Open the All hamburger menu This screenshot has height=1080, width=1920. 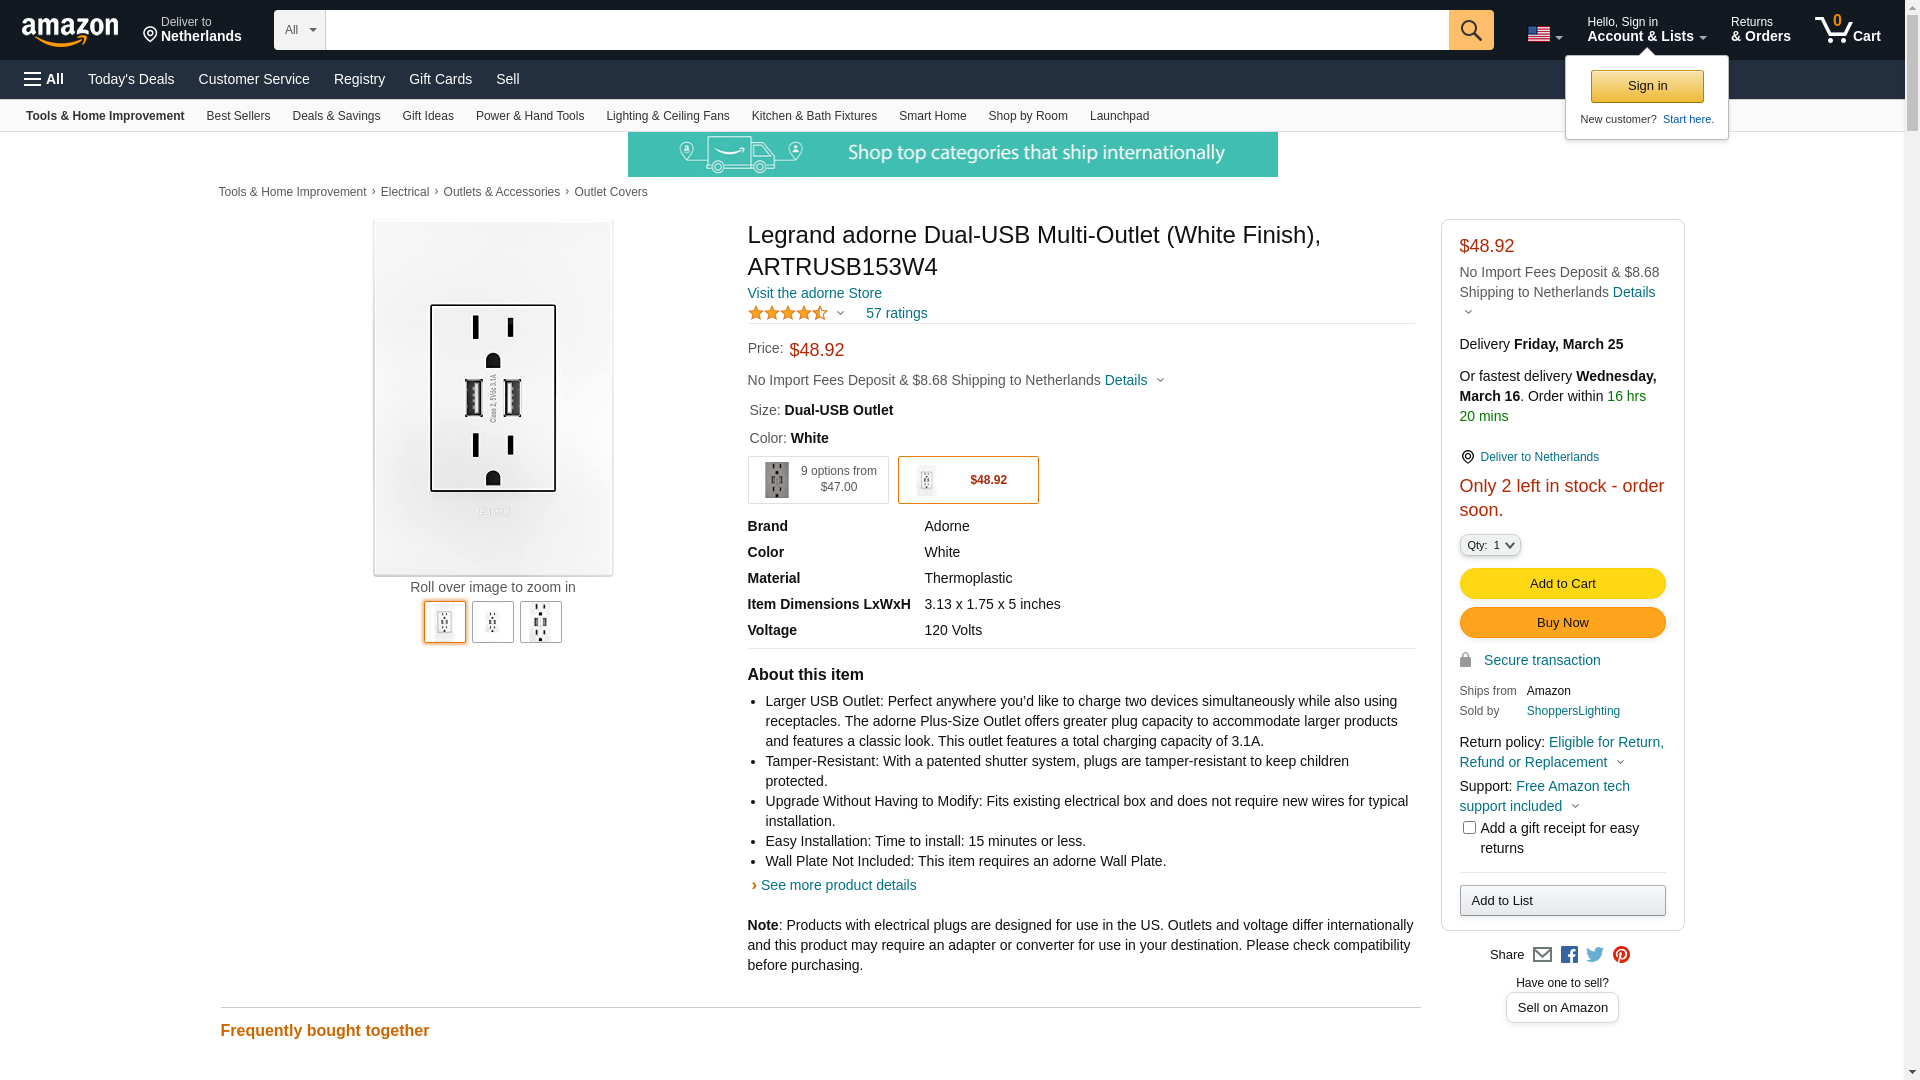pos(44,79)
